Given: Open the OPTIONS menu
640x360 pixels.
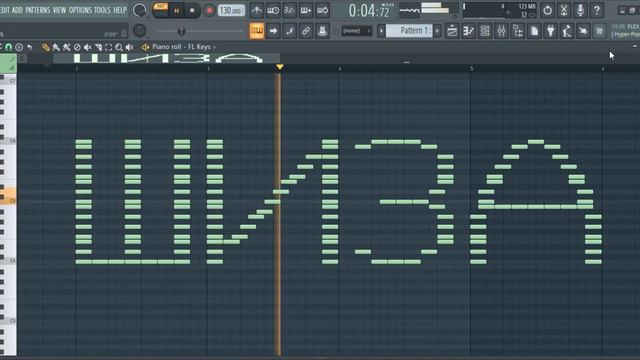Looking at the screenshot, I should point(80,10).
